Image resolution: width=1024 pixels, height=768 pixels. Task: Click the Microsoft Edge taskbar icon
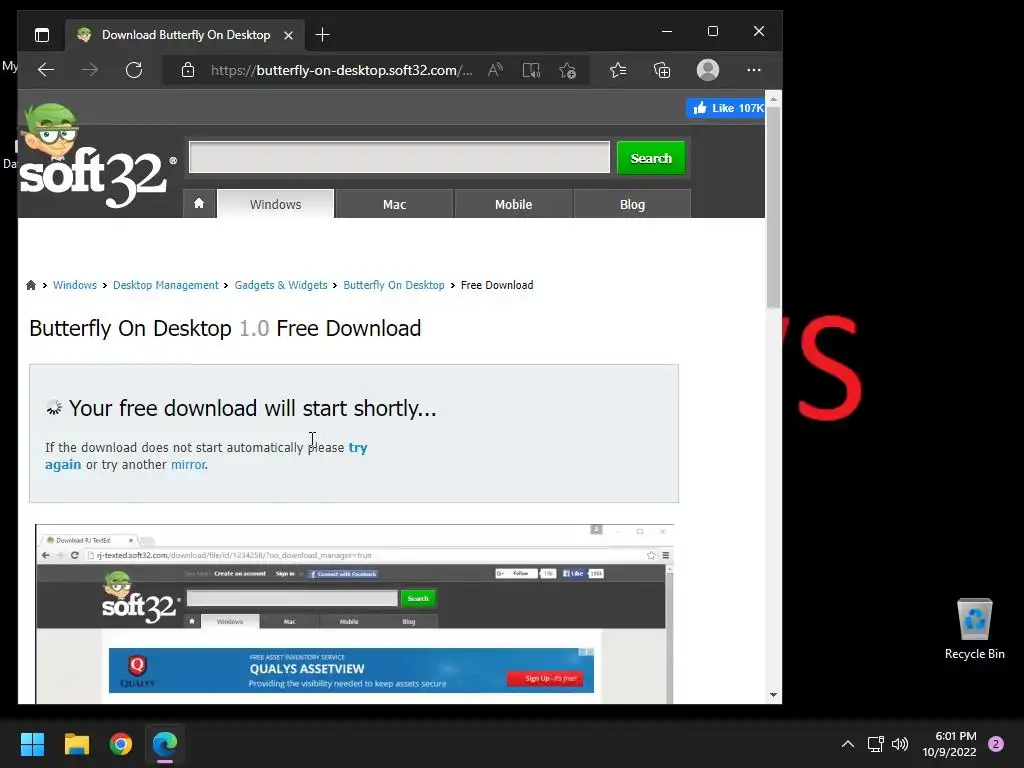point(165,744)
